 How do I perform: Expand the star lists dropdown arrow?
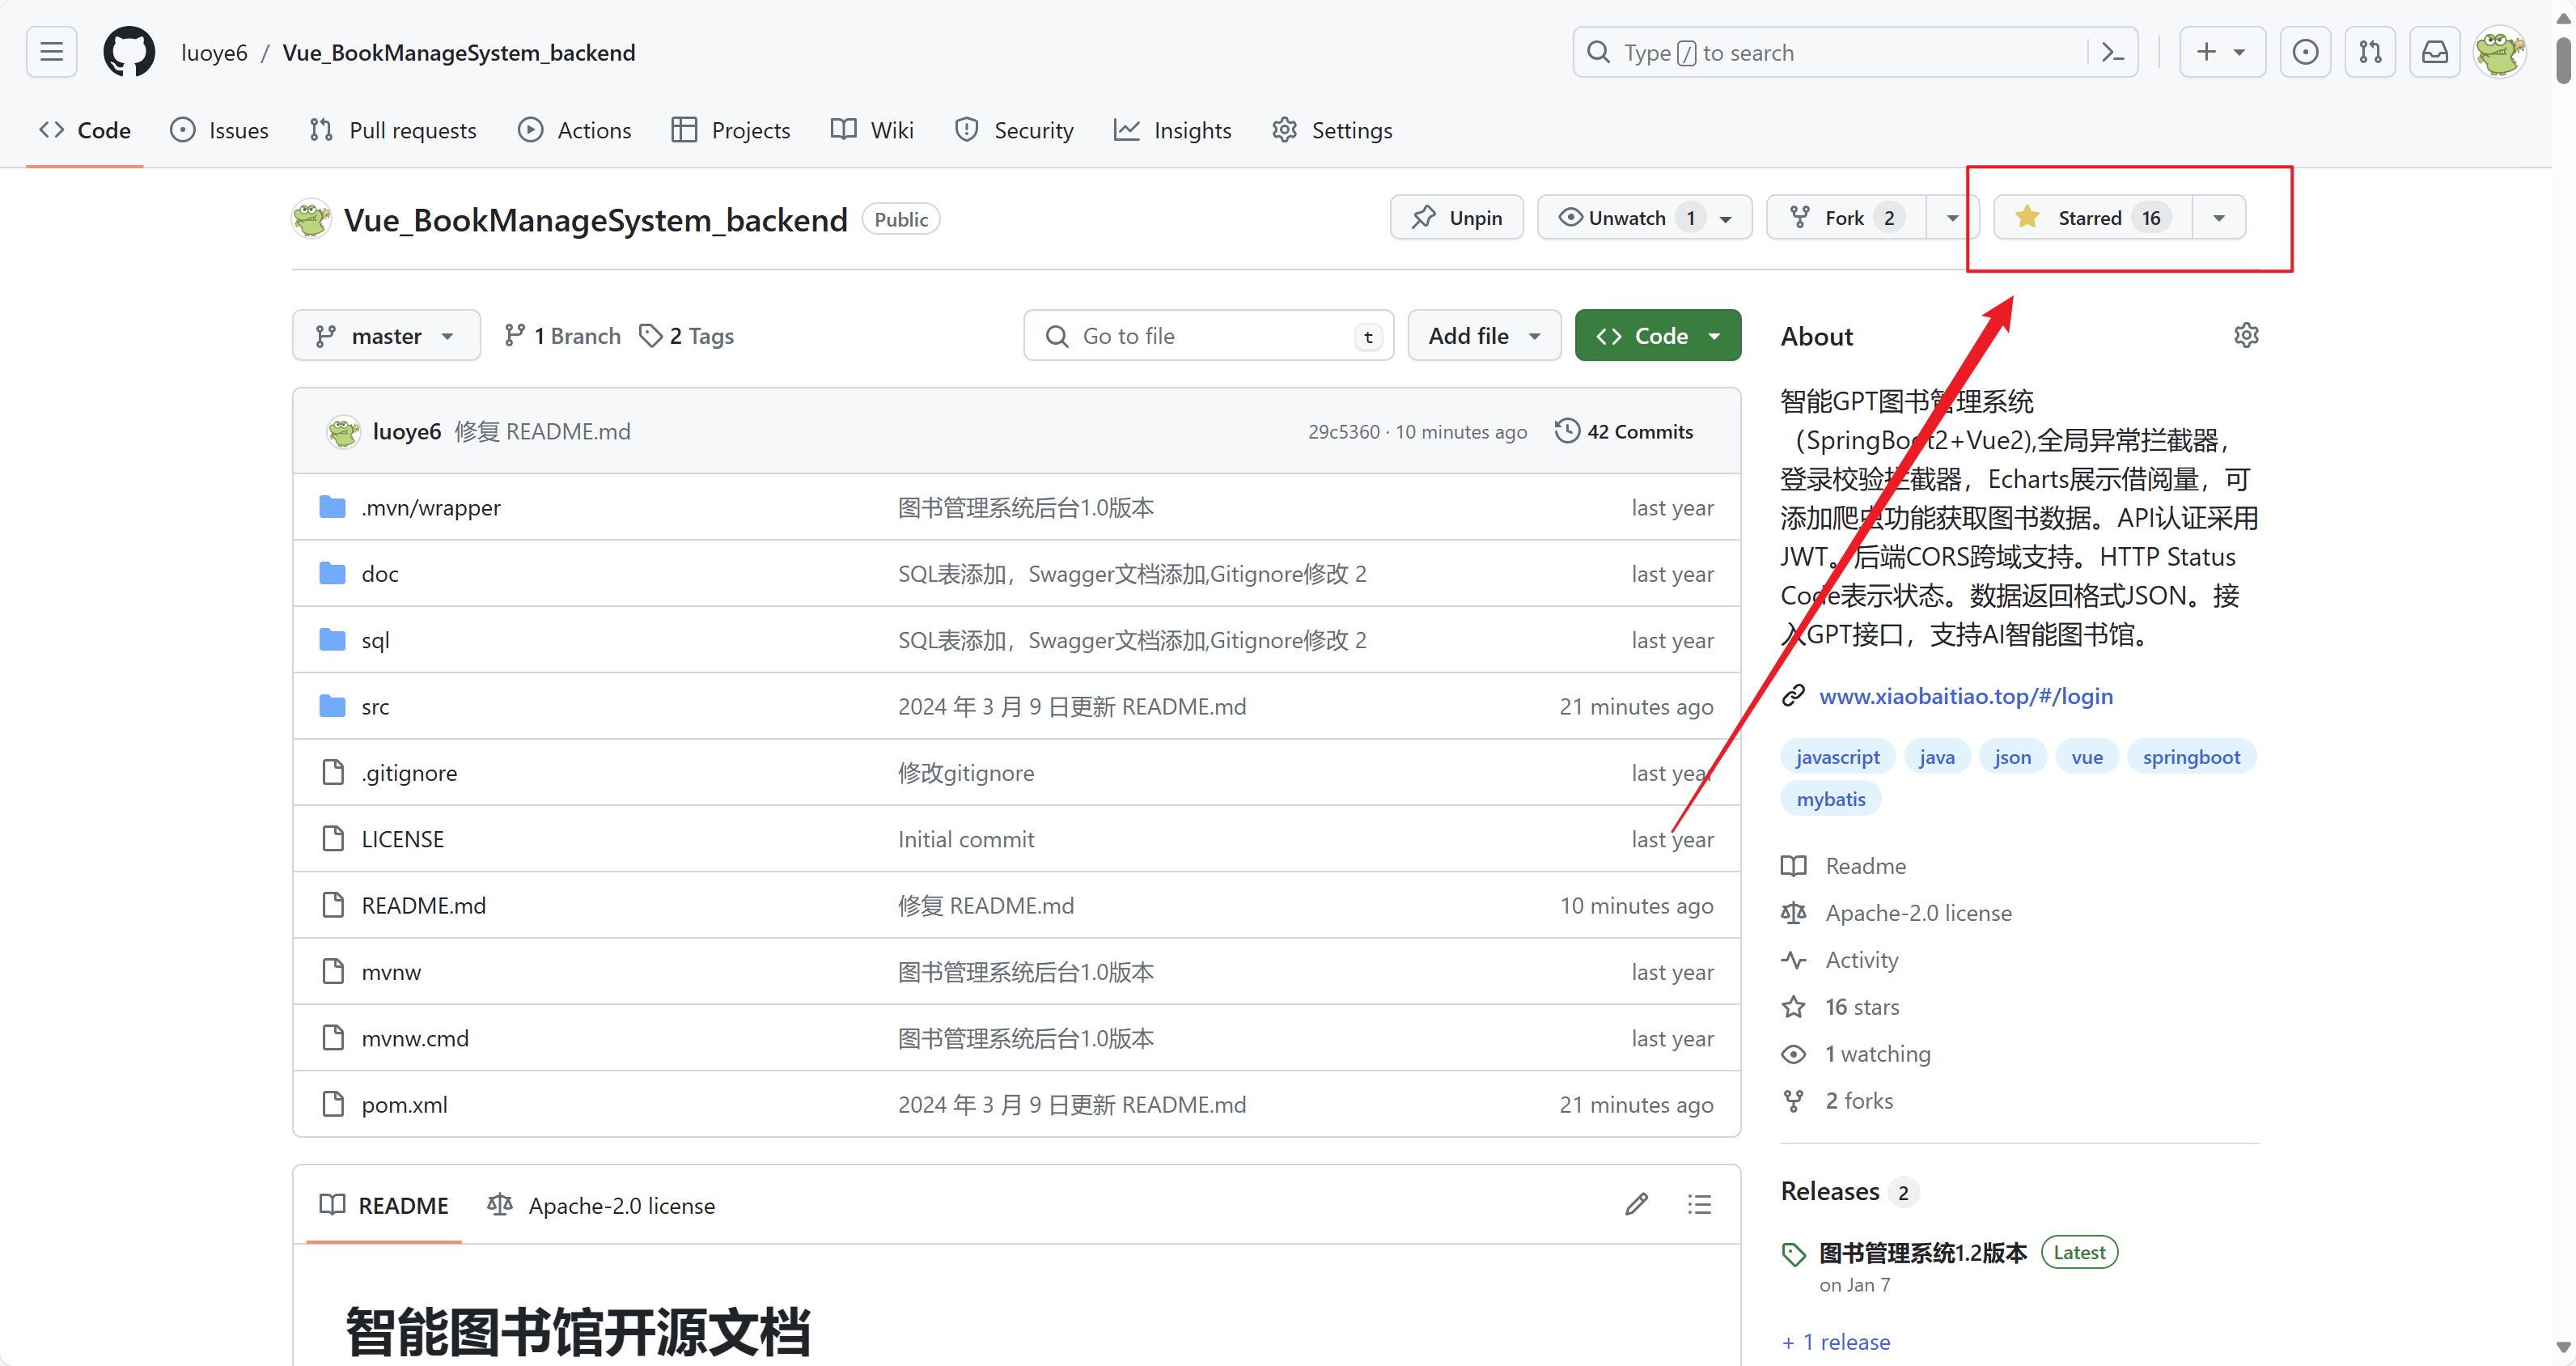(x=2219, y=218)
